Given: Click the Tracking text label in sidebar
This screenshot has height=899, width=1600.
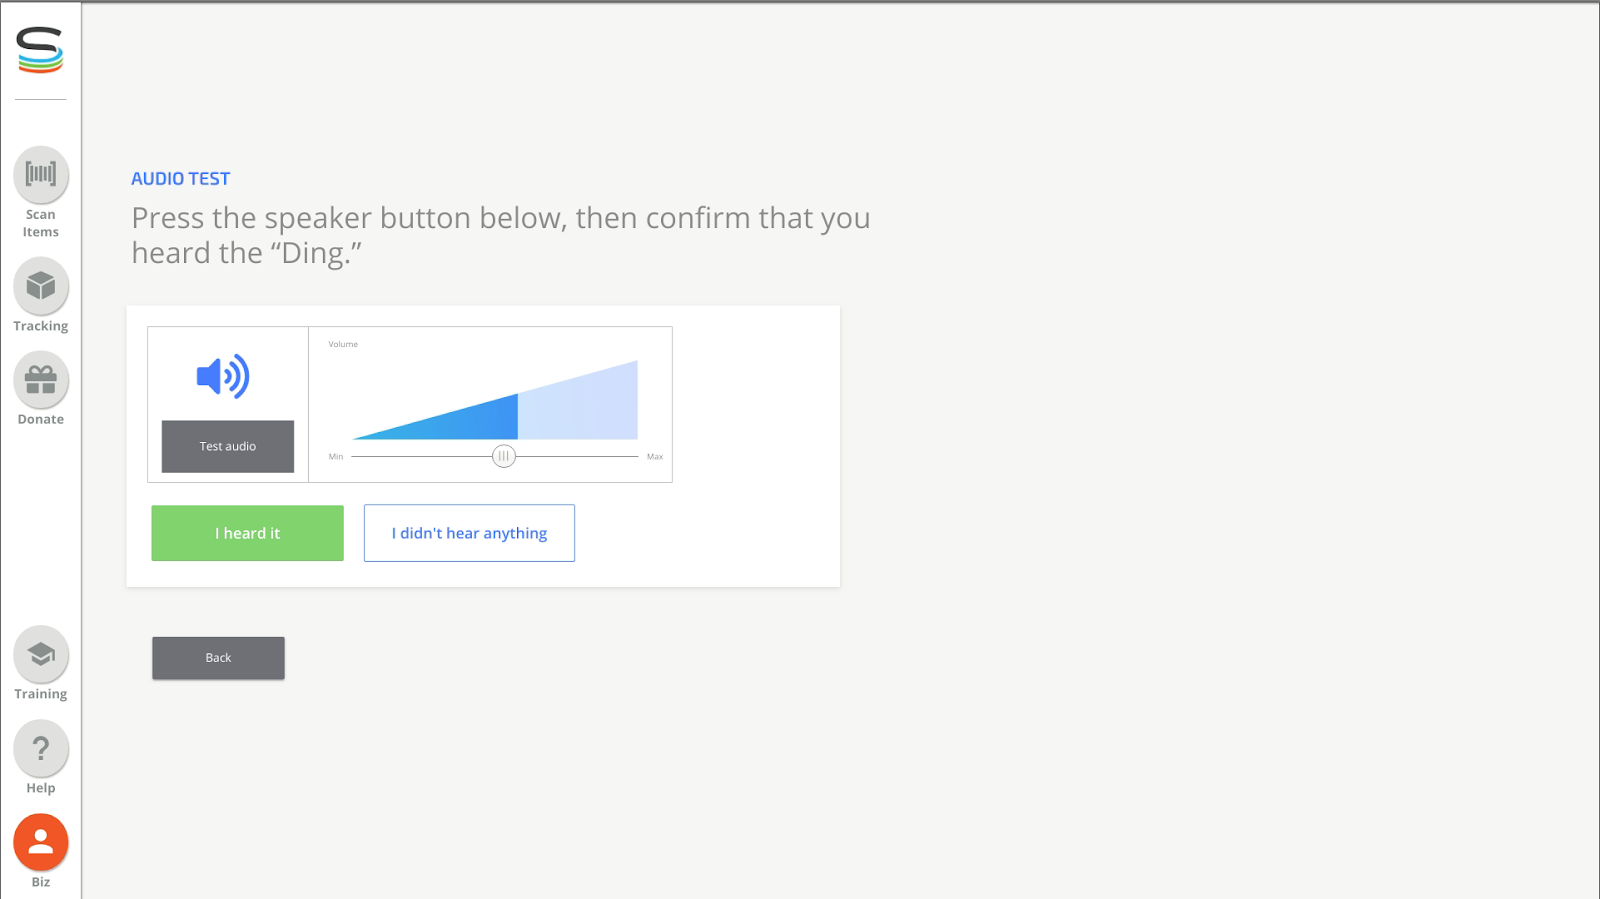Looking at the screenshot, I should pos(41,326).
